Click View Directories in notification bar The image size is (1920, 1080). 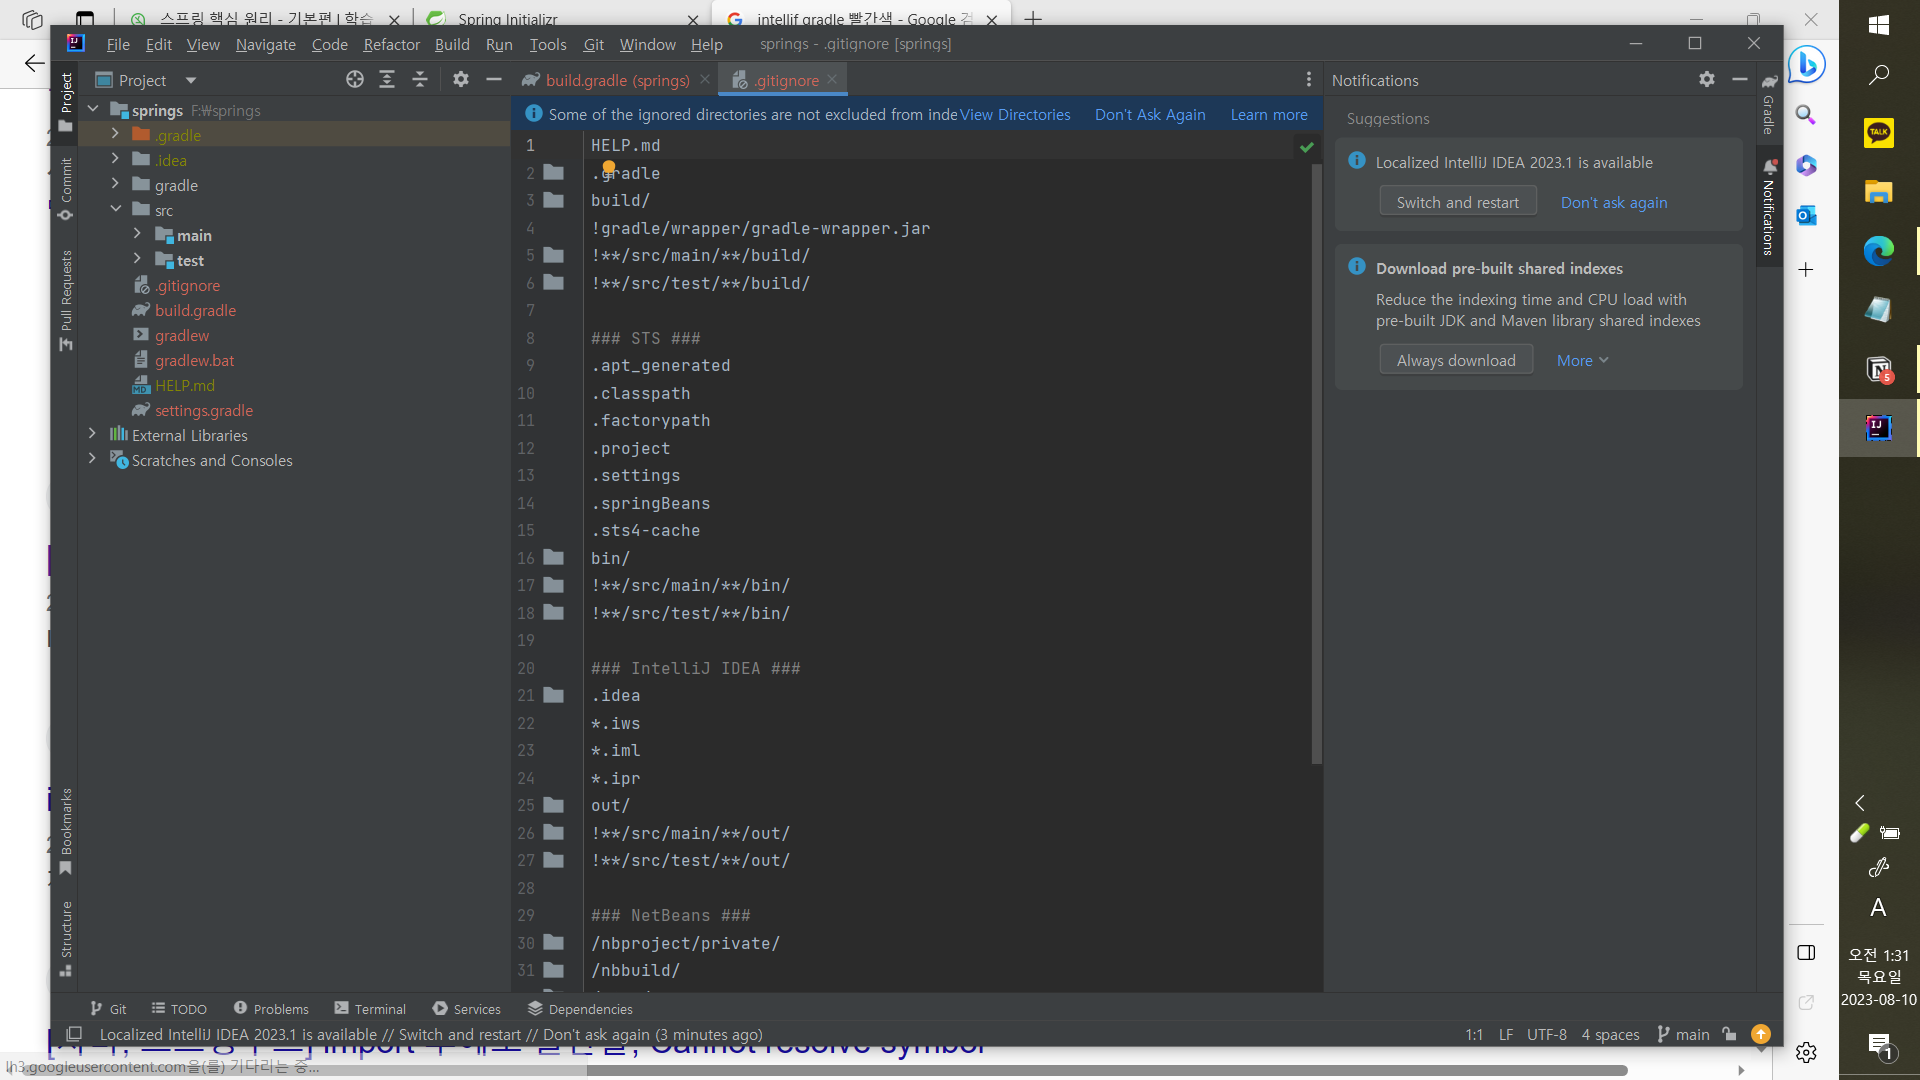(1014, 113)
